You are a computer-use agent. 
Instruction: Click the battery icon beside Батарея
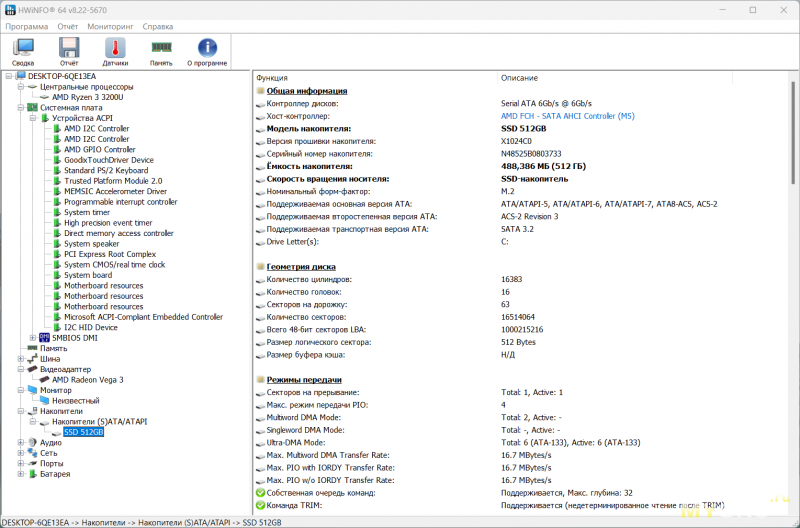(x=33, y=474)
